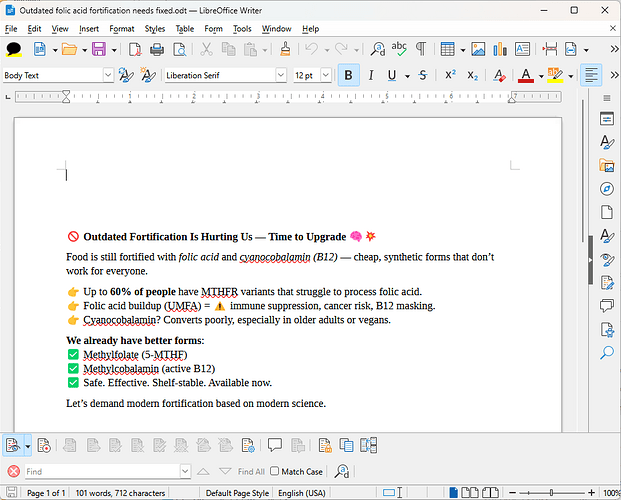Enable Match Case checkbox
This screenshot has height=500, width=621.
click(274, 471)
